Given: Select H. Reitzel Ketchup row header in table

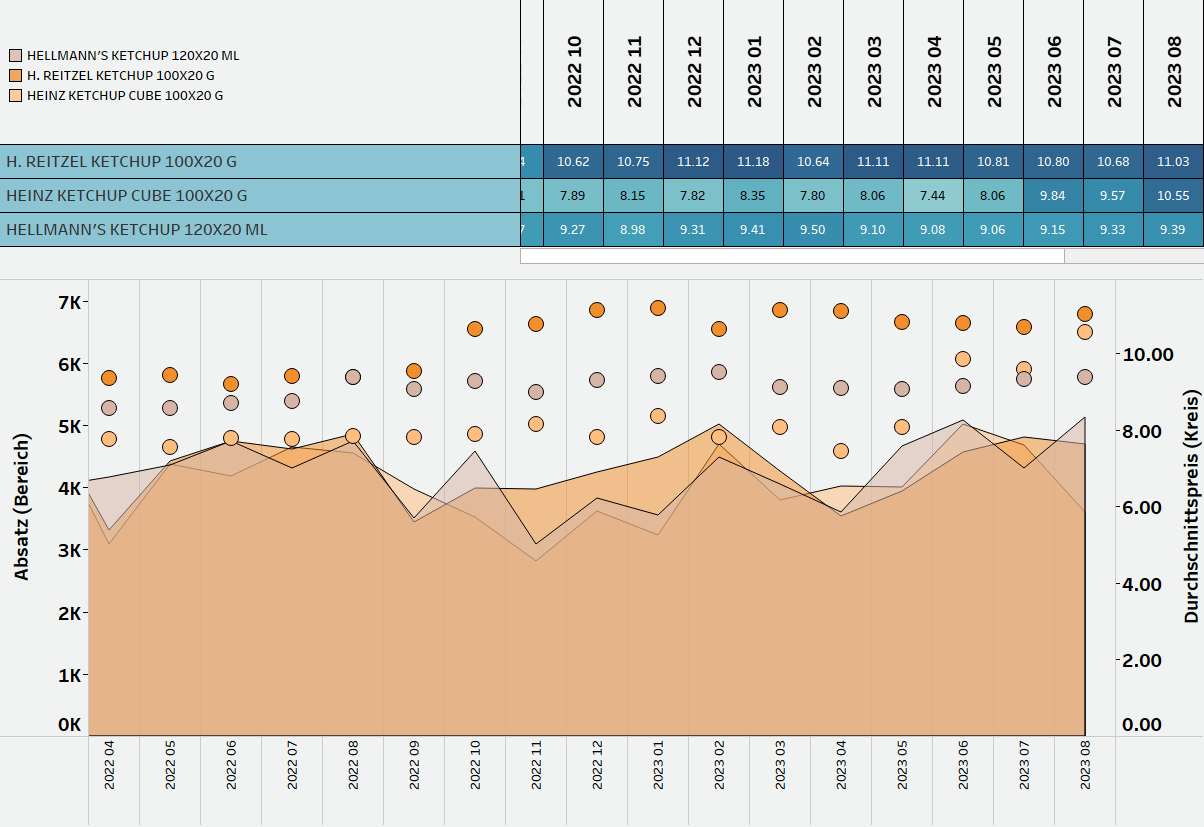Looking at the screenshot, I should [259, 161].
